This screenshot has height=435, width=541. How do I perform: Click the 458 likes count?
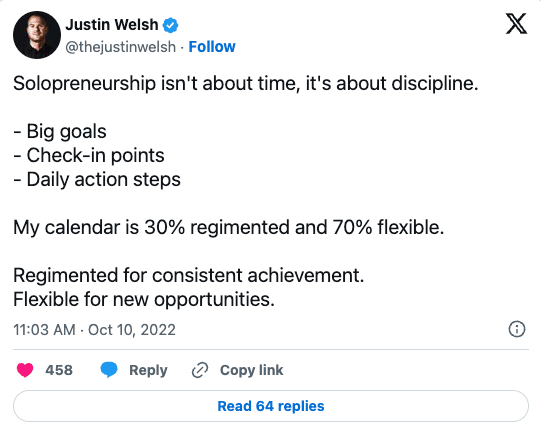(x=59, y=370)
